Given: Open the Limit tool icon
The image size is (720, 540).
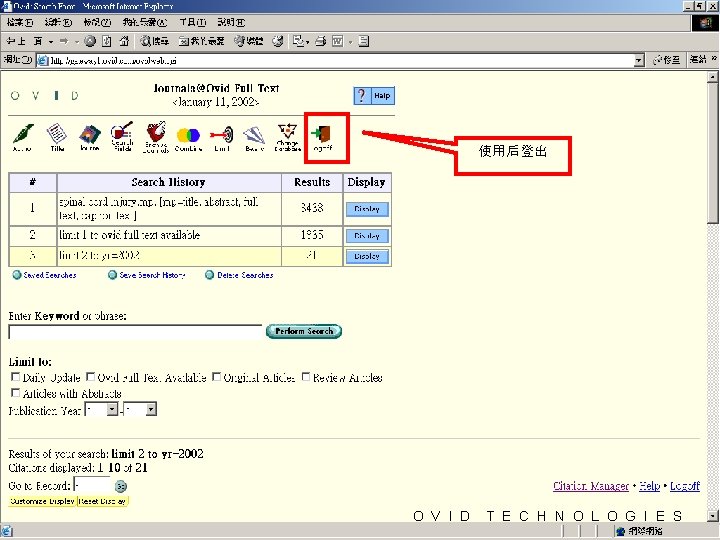Looking at the screenshot, I should pyautogui.click(x=222, y=139).
